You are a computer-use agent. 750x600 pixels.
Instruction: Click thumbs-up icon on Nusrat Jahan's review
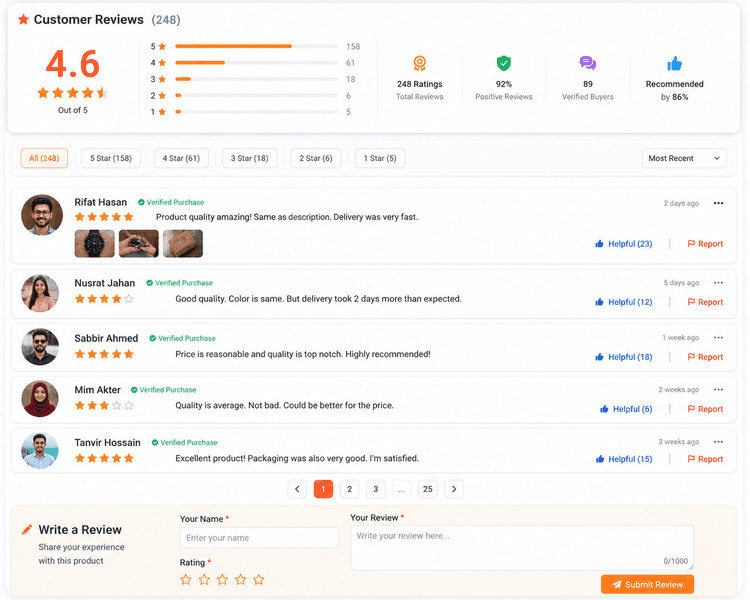599,302
